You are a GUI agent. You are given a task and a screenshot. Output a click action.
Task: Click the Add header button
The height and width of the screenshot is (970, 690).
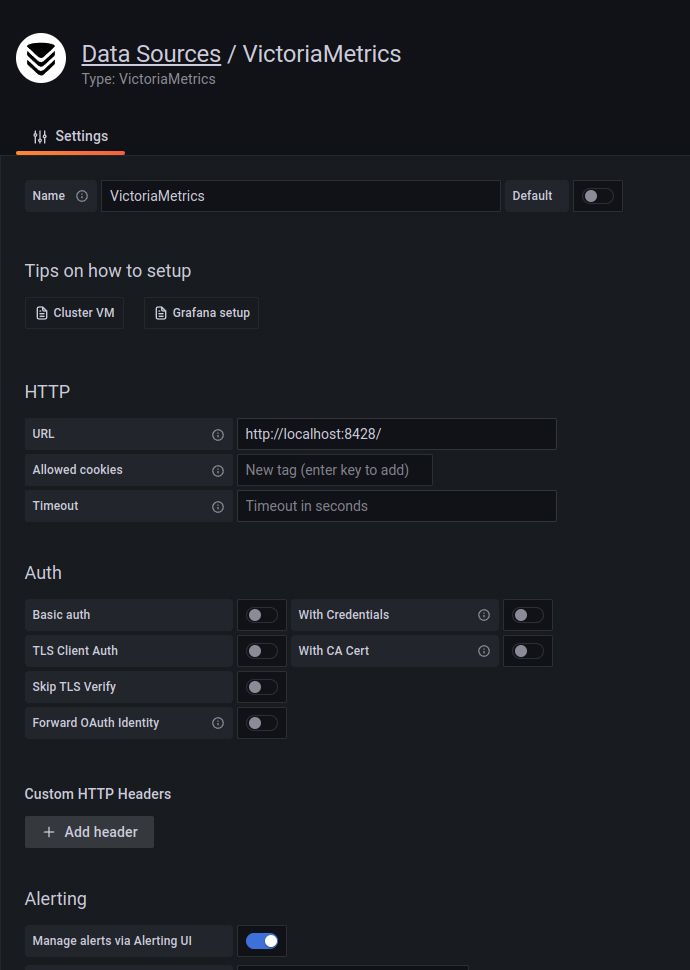pyautogui.click(x=89, y=832)
